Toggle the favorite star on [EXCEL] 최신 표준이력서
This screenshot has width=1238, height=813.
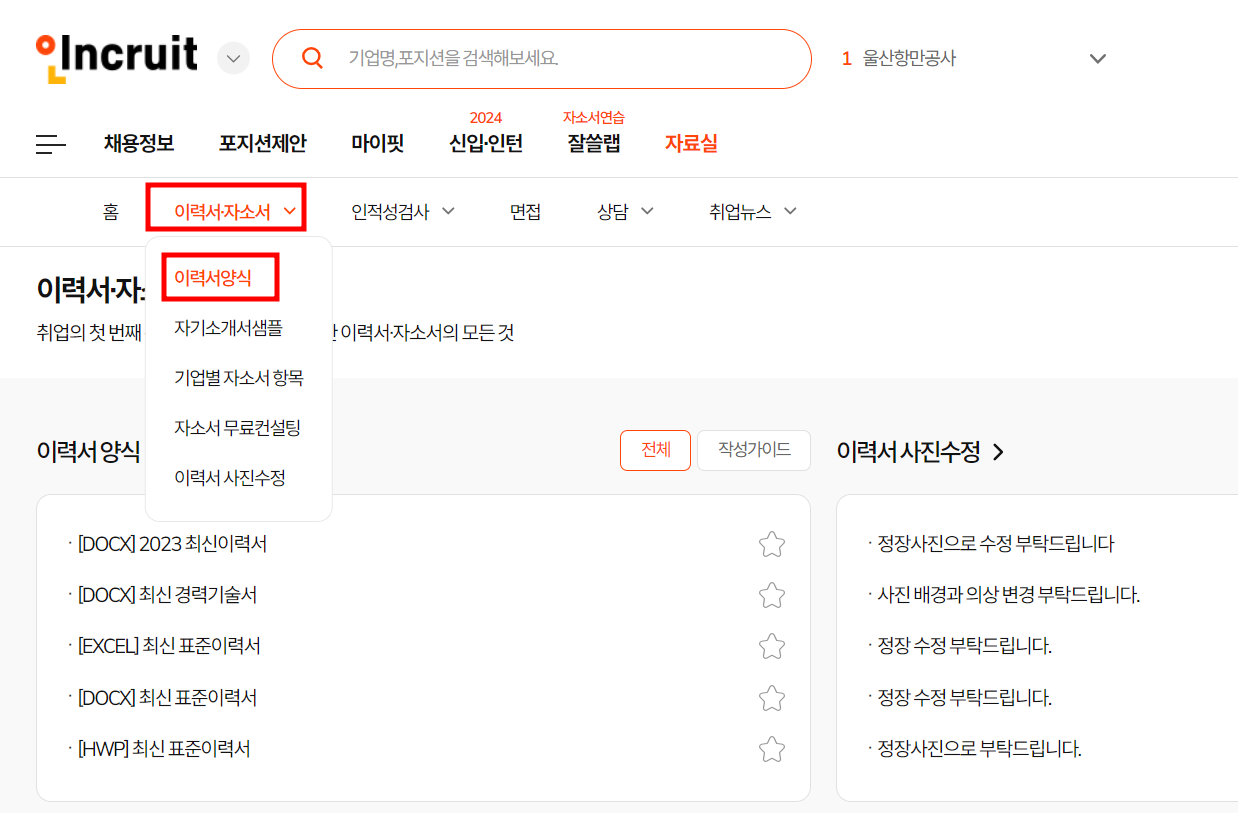tap(771, 646)
